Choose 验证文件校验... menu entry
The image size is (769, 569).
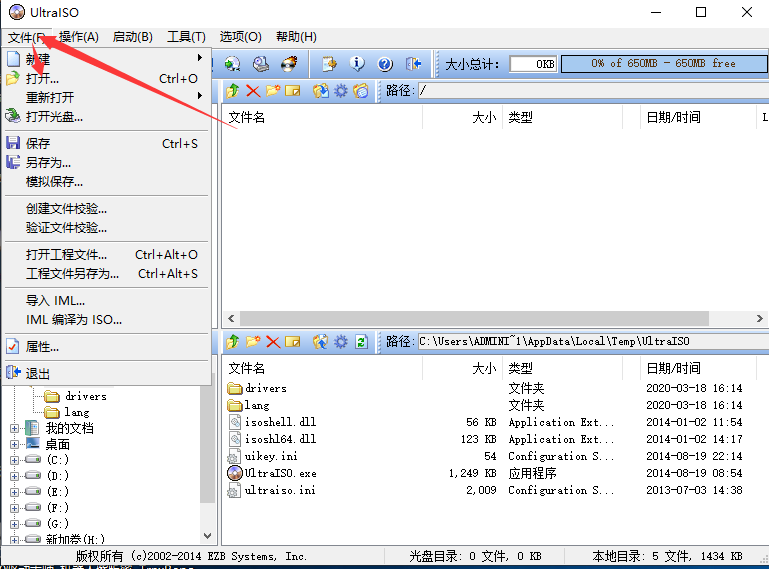pyautogui.click(x=107, y=228)
